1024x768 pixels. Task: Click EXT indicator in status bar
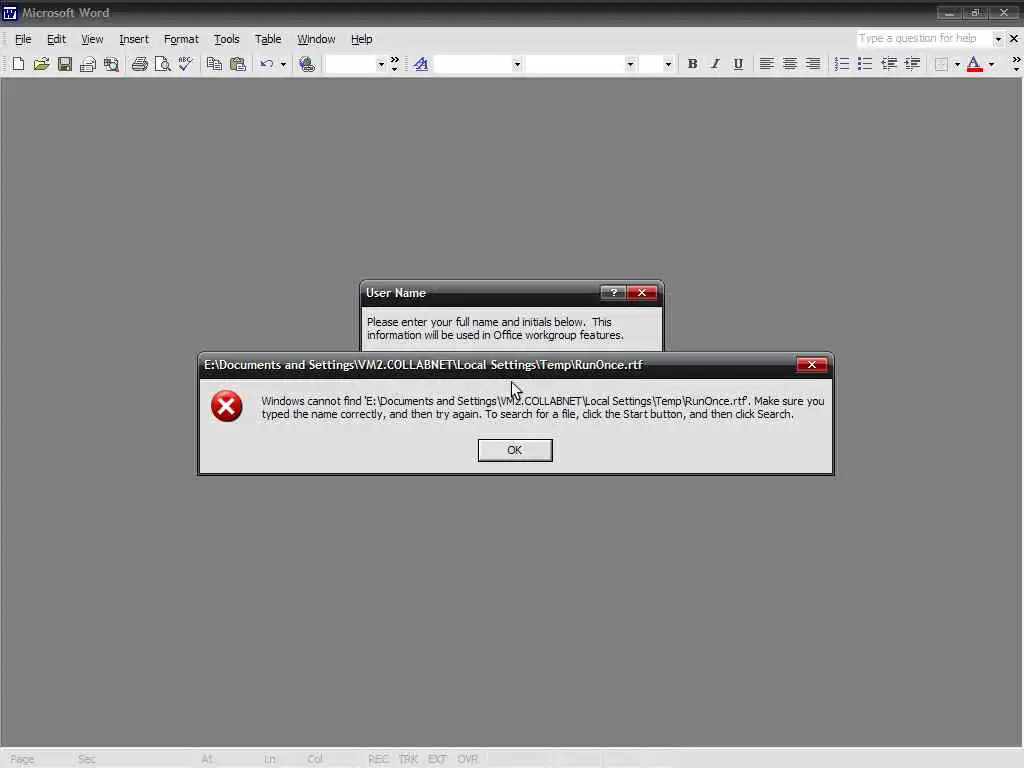[437, 759]
